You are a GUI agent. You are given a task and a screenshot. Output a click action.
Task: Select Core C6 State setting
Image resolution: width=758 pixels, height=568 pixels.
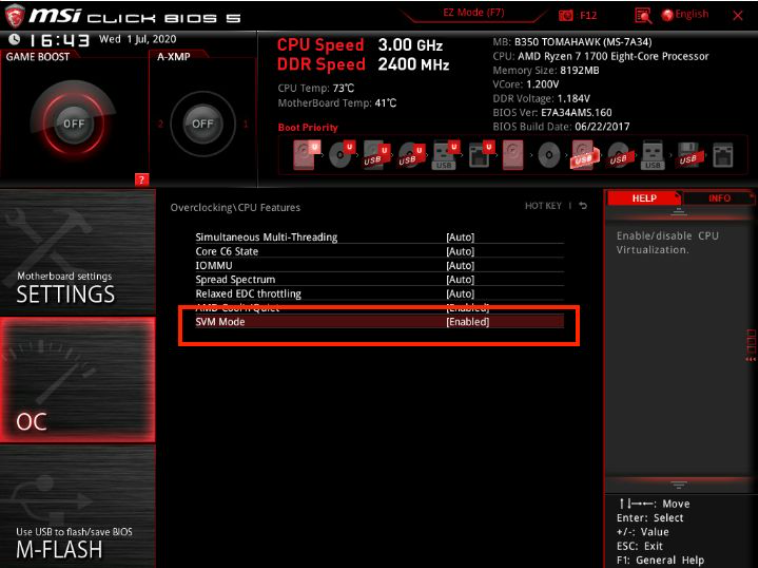point(227,251)
